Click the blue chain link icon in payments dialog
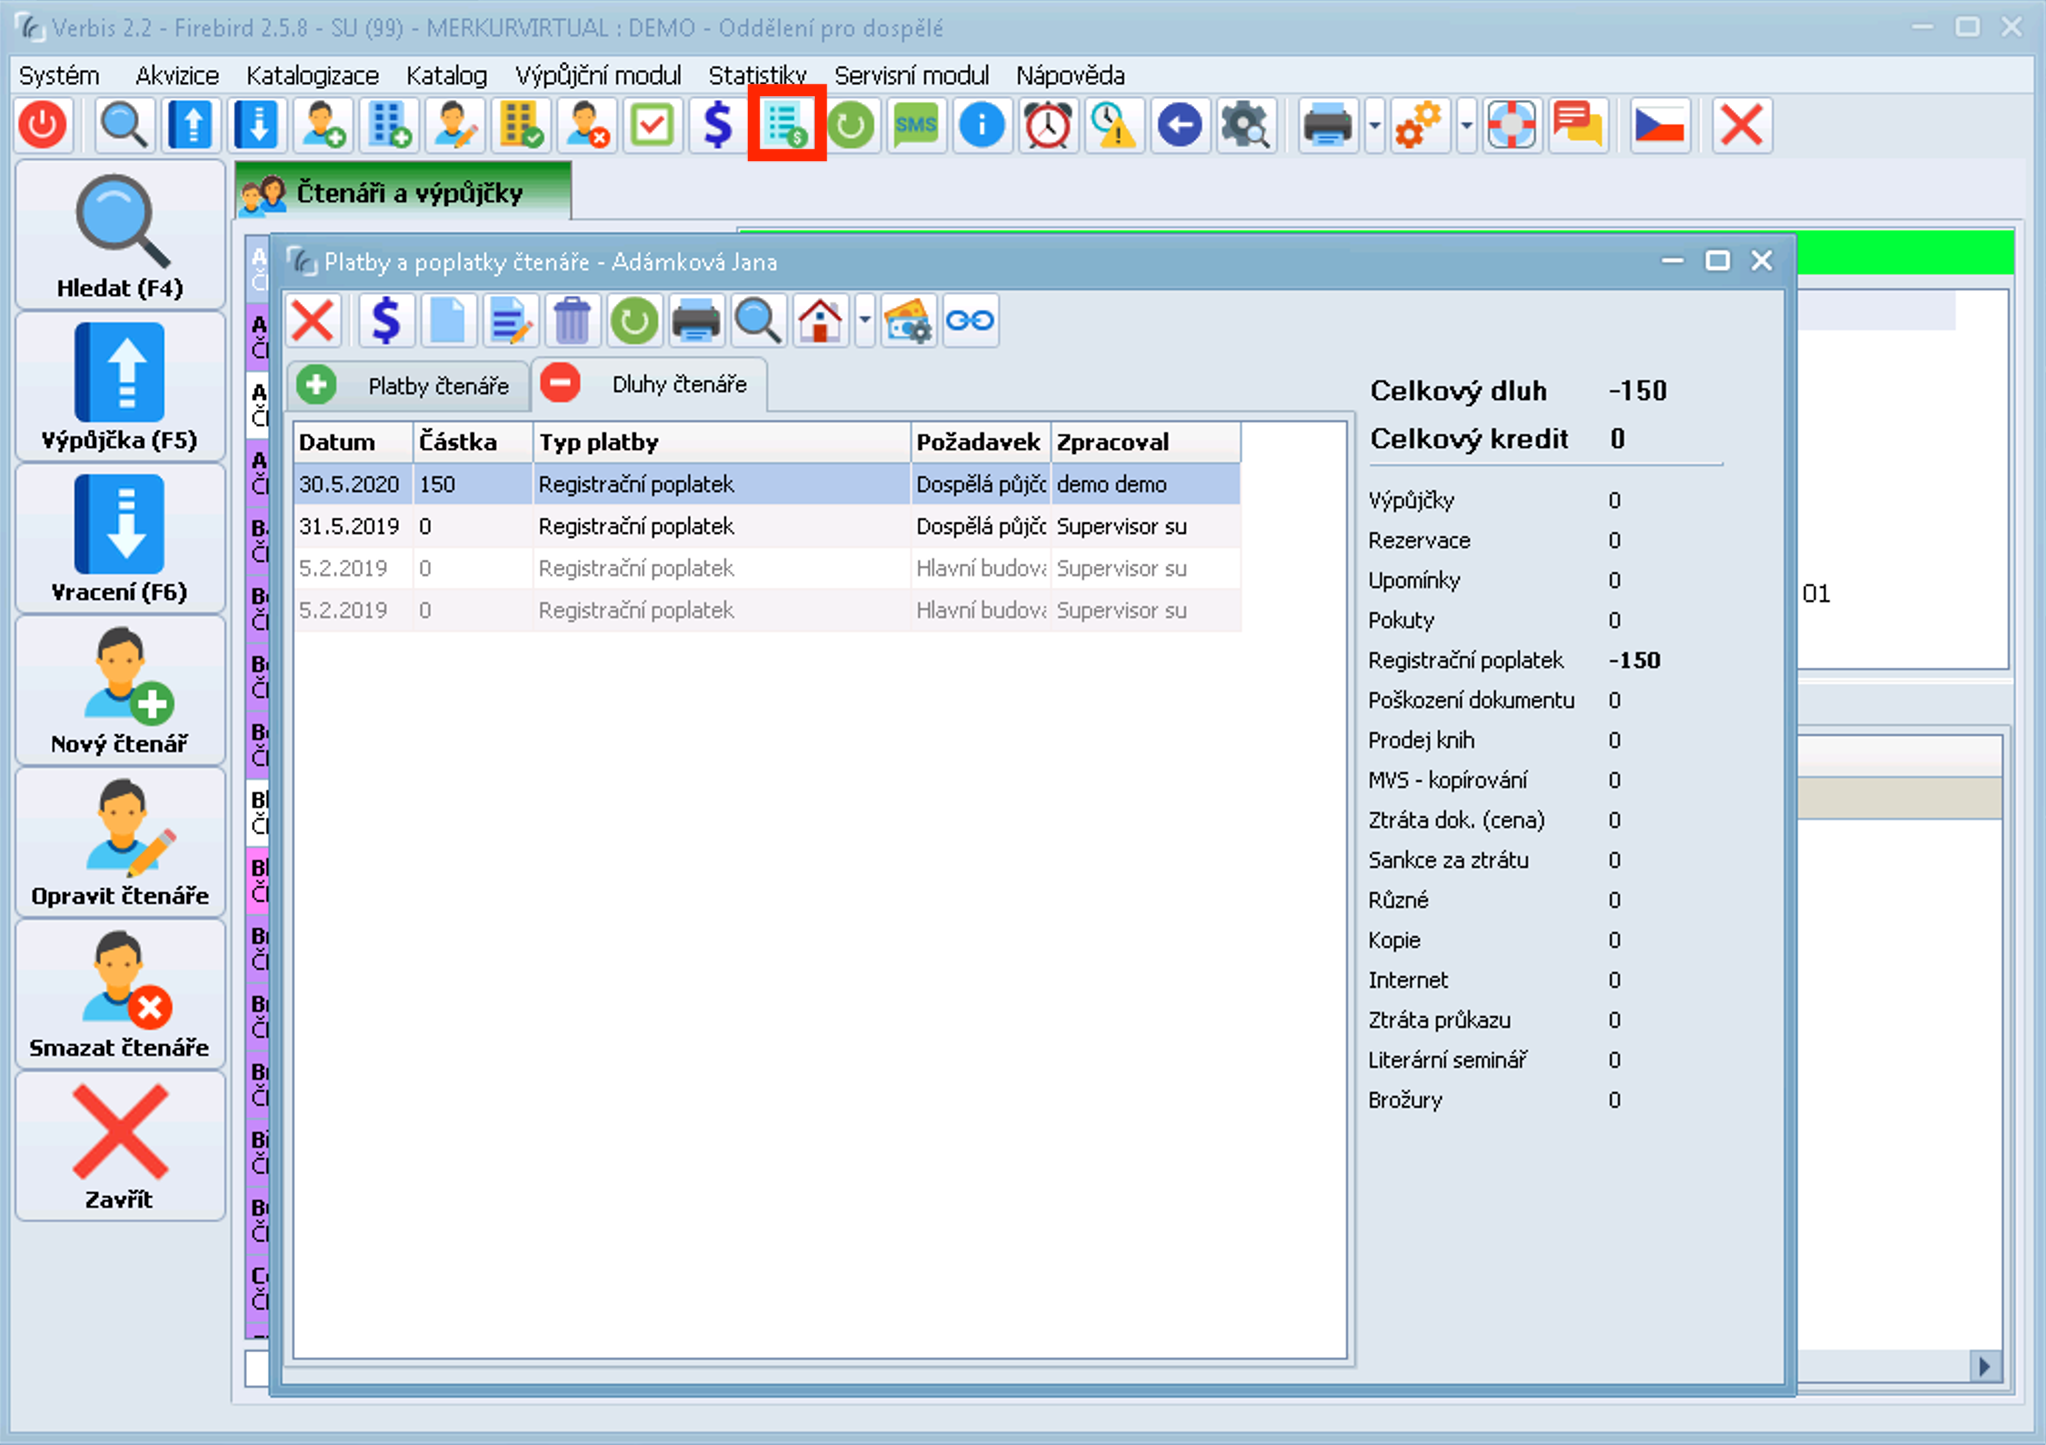Viewport: 2046px width, 1445px height. click(970, 321)
